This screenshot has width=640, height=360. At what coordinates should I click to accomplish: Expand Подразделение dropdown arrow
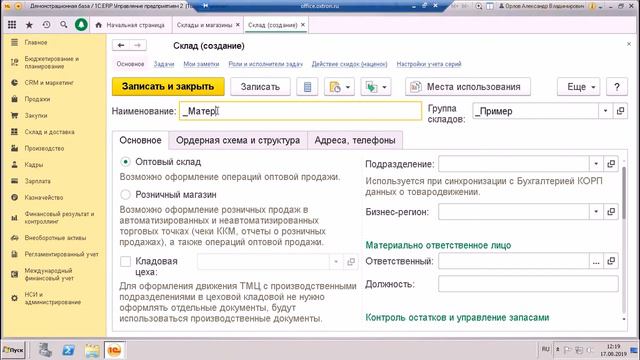click(596, 164)
